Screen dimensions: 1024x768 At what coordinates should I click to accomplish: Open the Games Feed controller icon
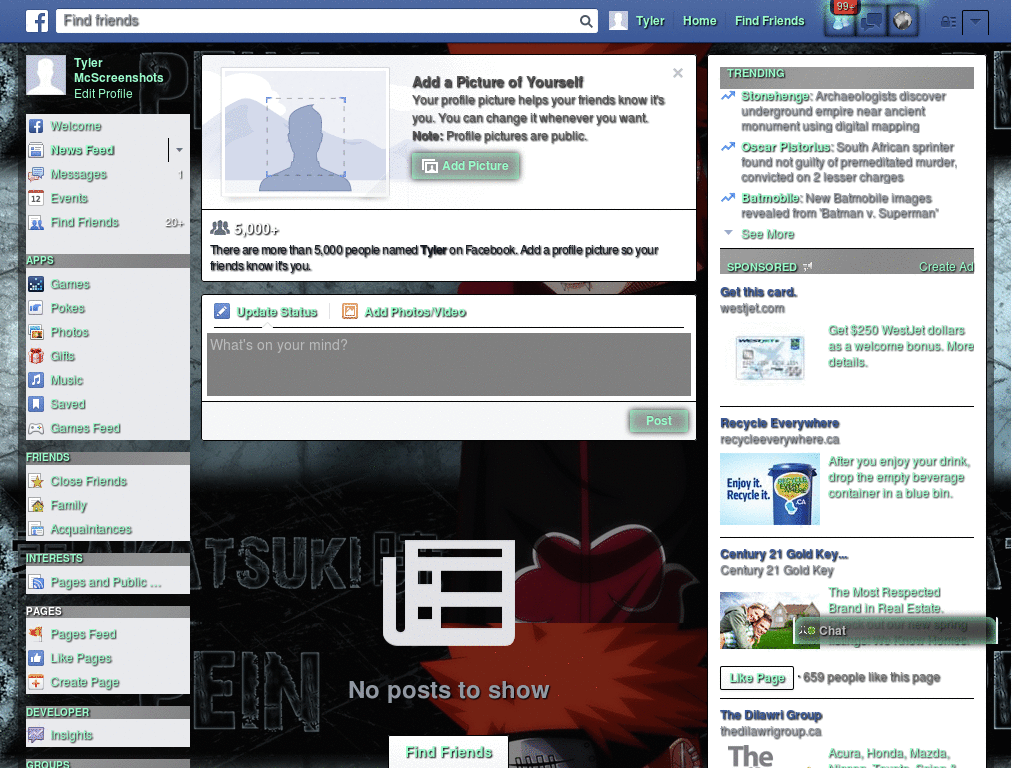pyautogui.click(x=36, y=428)
